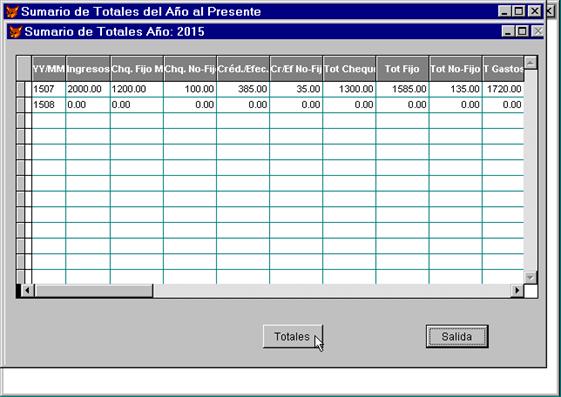Viewport: 561px width, 397px height.
Task: Close the Sumario de Totales del Año al Presente window
Action: 535,11
